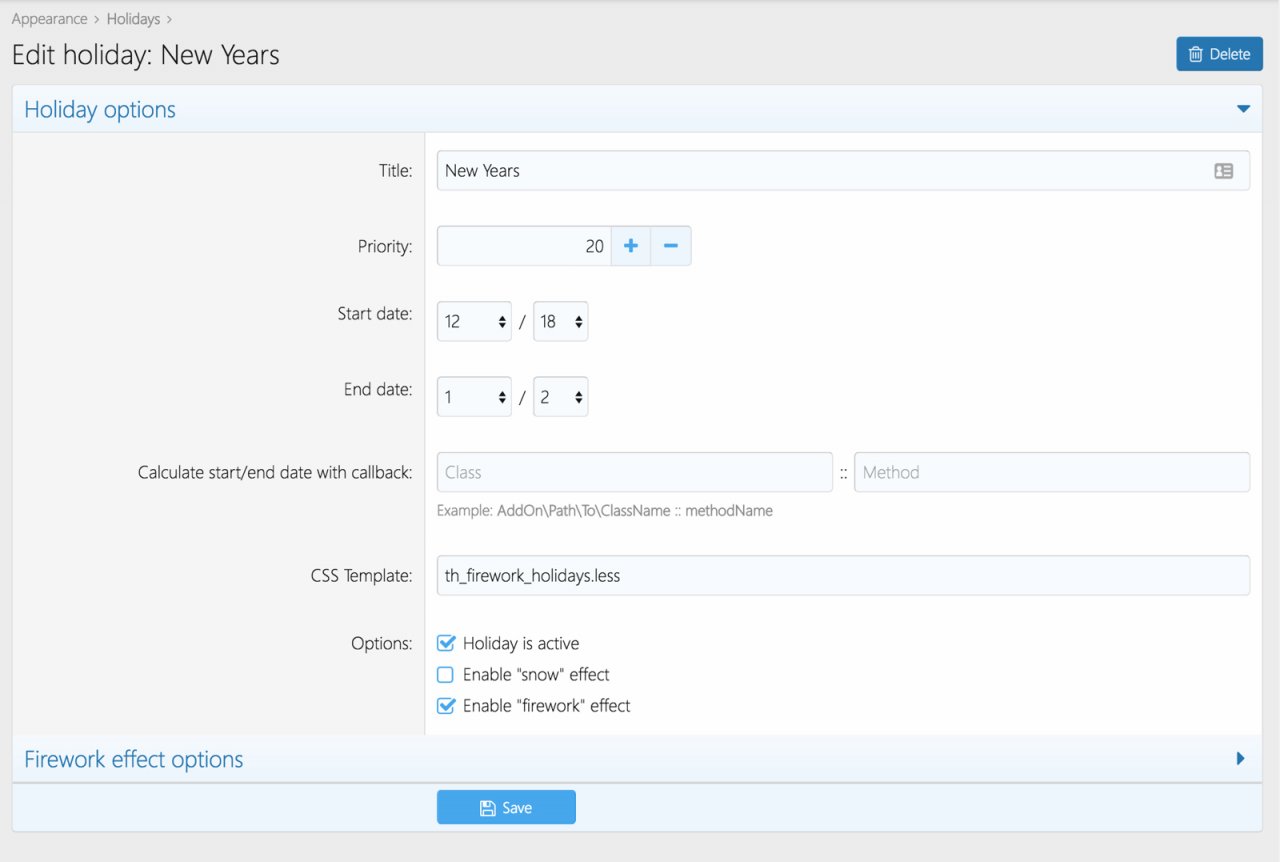Screen dimensions: 1280x862
Task: Click the callback Class input field
Action: pos(634,472)
